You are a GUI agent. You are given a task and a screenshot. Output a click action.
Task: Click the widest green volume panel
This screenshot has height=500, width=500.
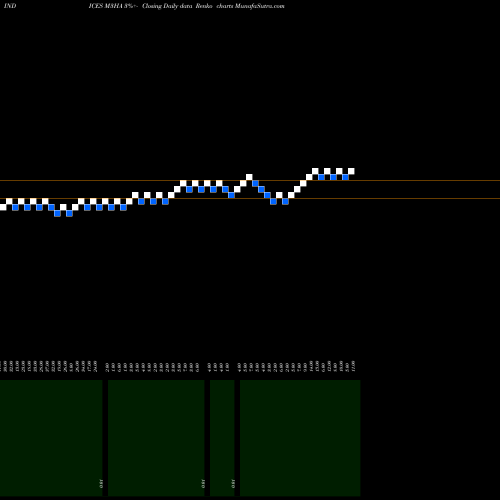point(300,438)
